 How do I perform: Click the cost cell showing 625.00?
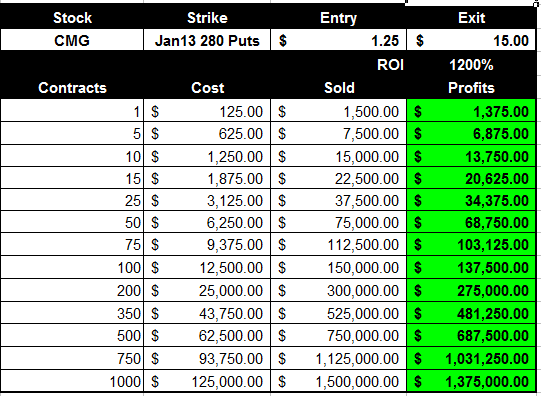coord(207,133)
